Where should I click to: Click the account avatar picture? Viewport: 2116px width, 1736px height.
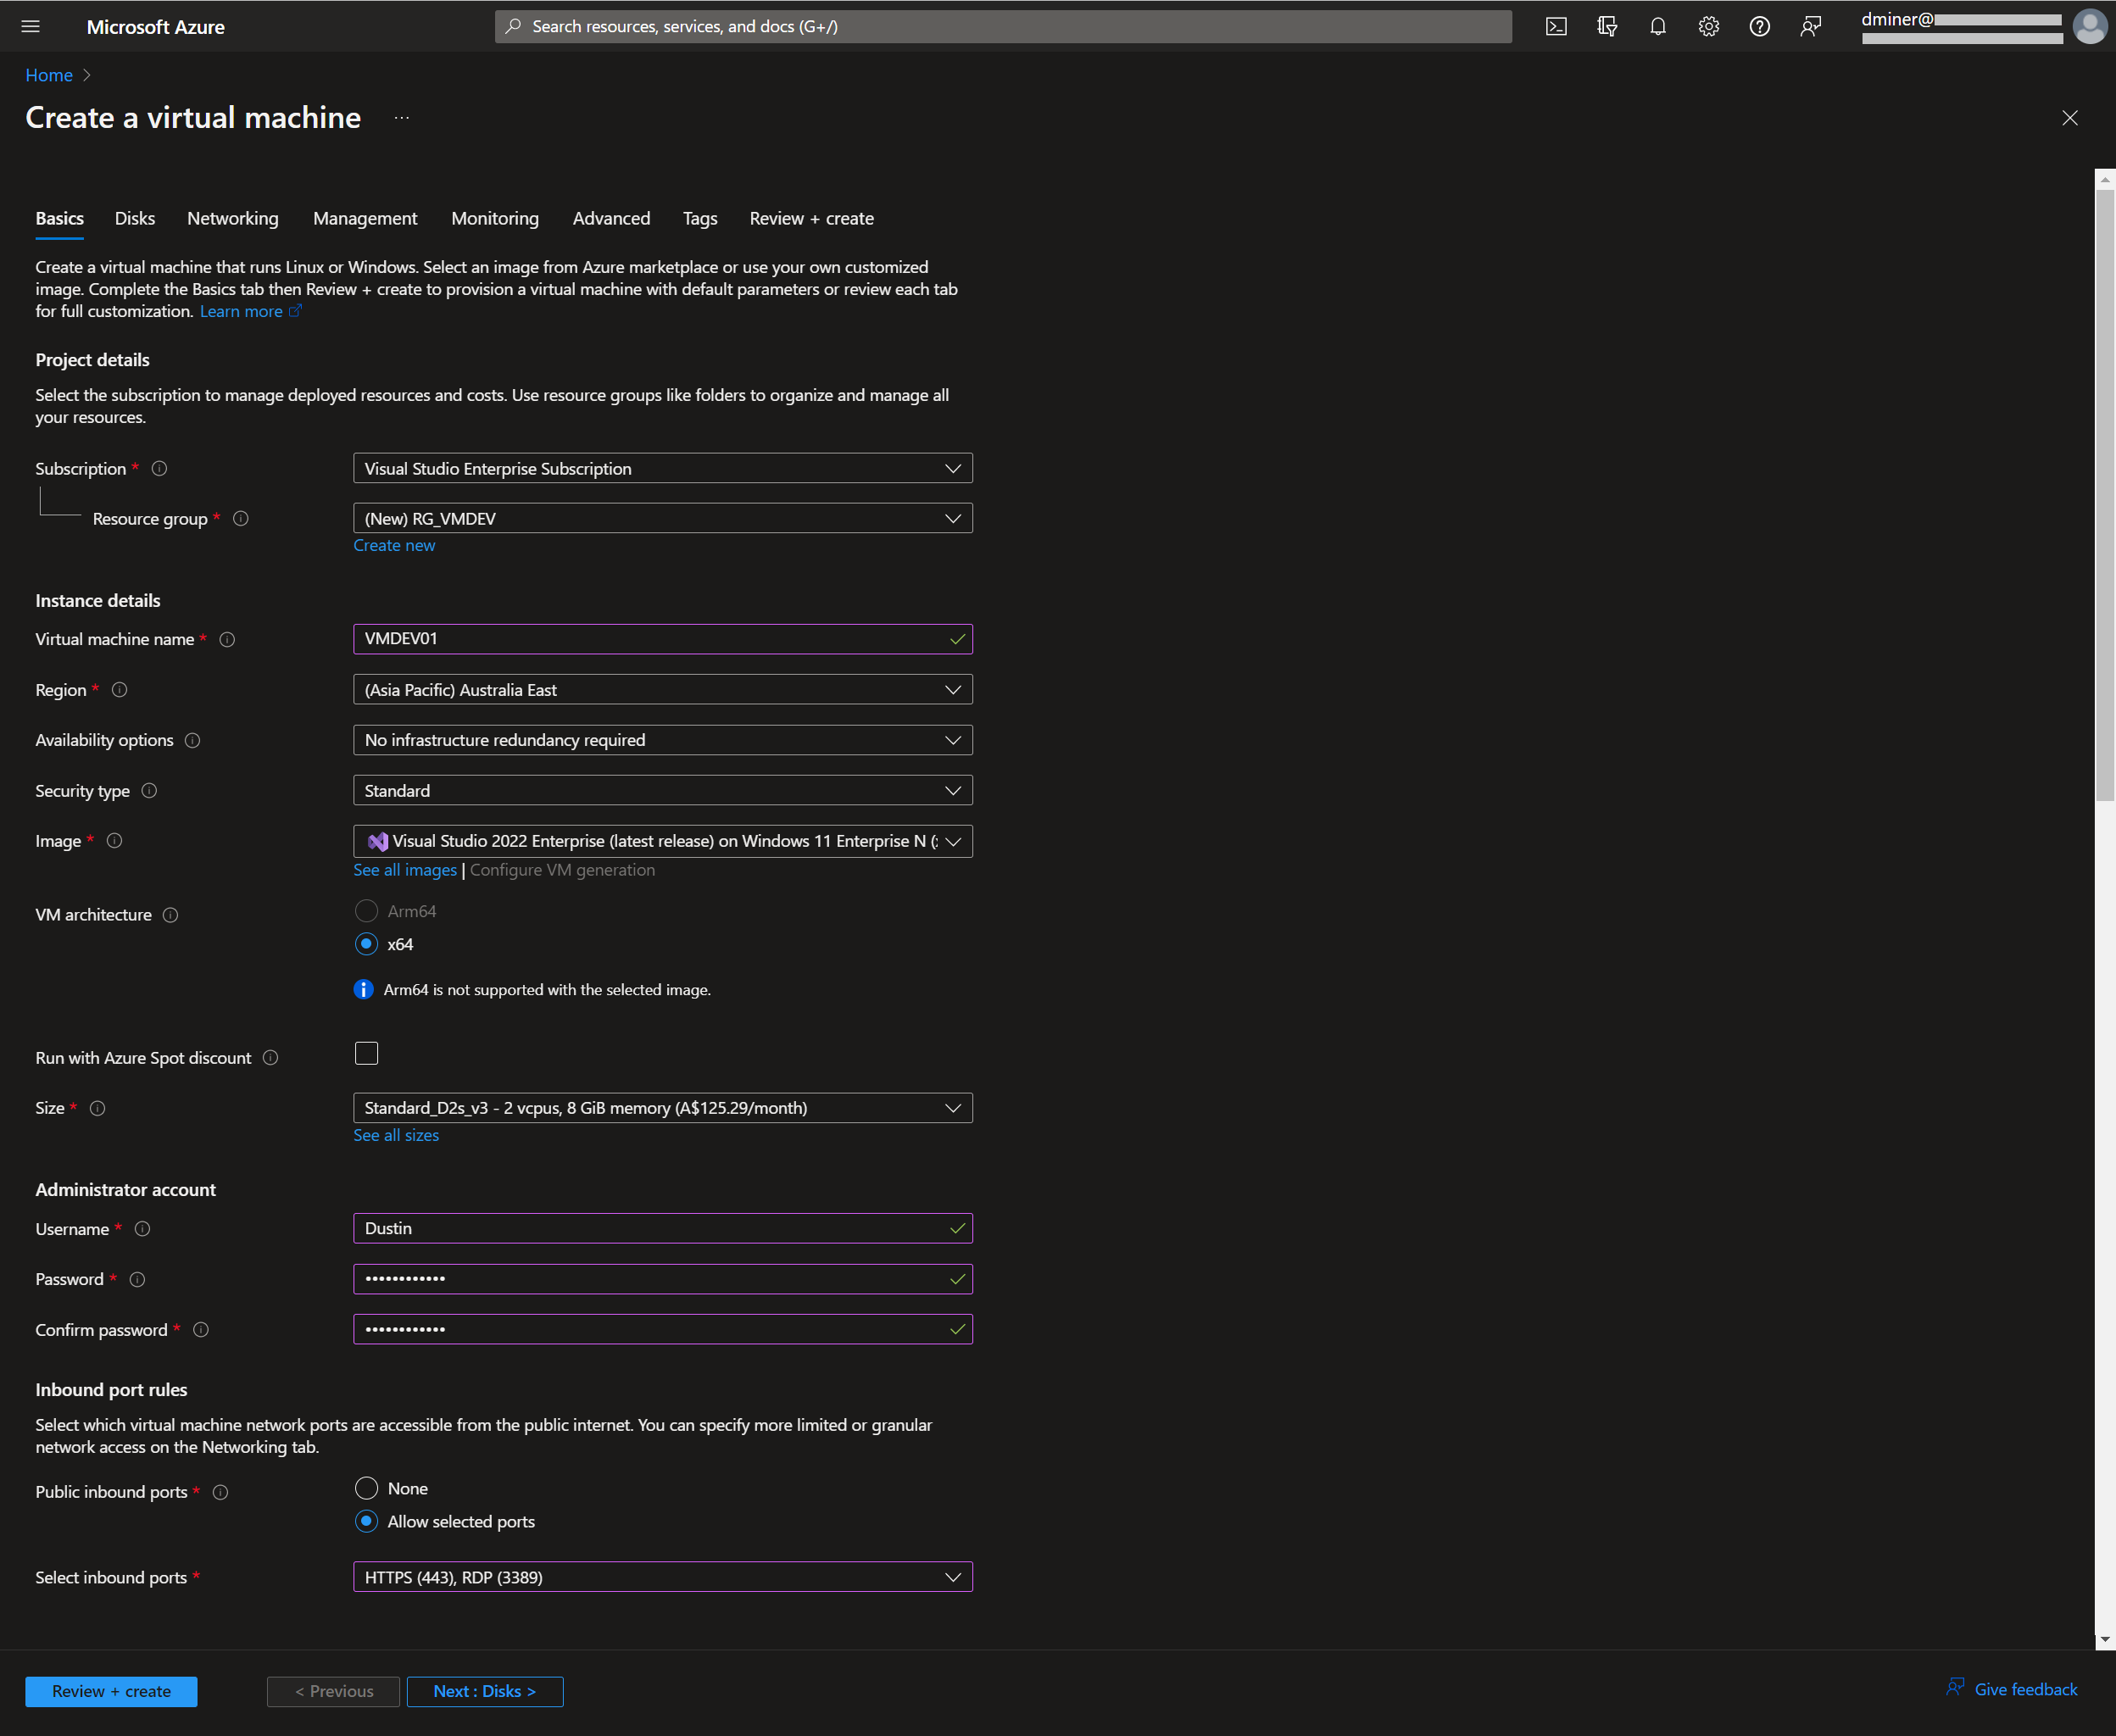(x=2090, y=26)
